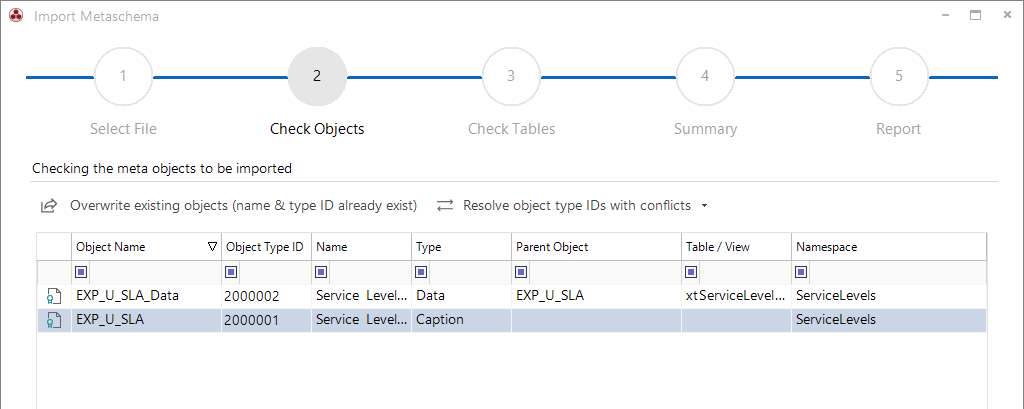
Task: Click the Parent Object filter input
Action: coord(605,272)
